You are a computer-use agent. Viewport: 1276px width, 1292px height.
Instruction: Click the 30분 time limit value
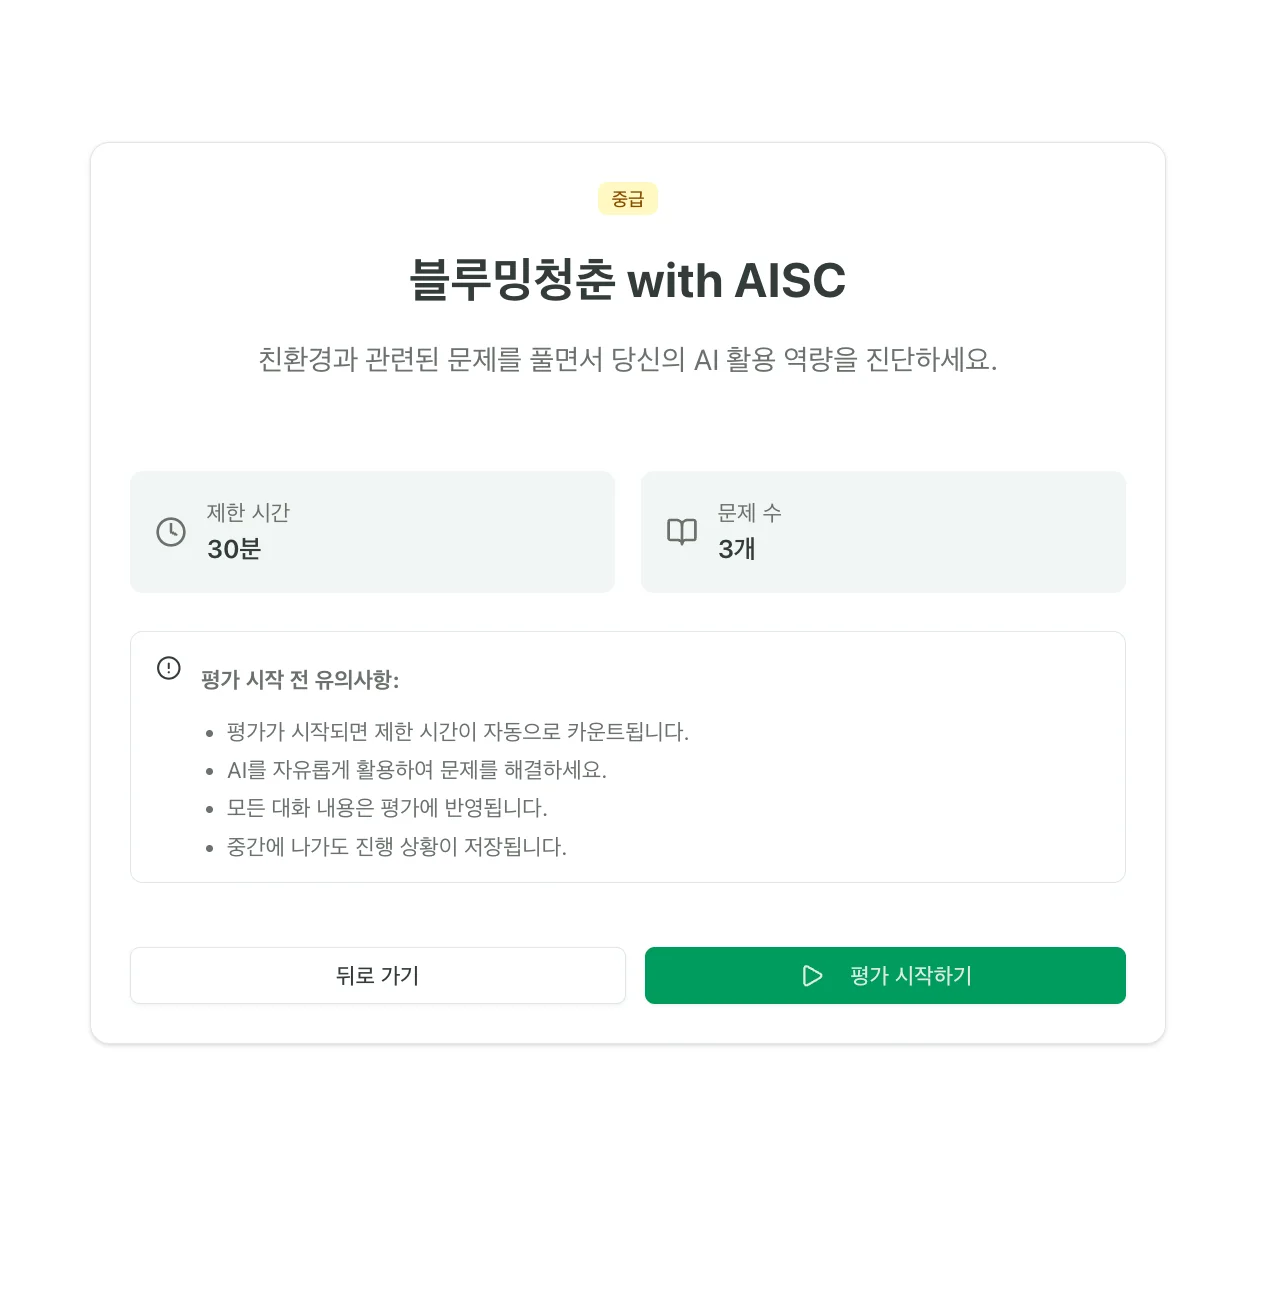click(233, 550)
